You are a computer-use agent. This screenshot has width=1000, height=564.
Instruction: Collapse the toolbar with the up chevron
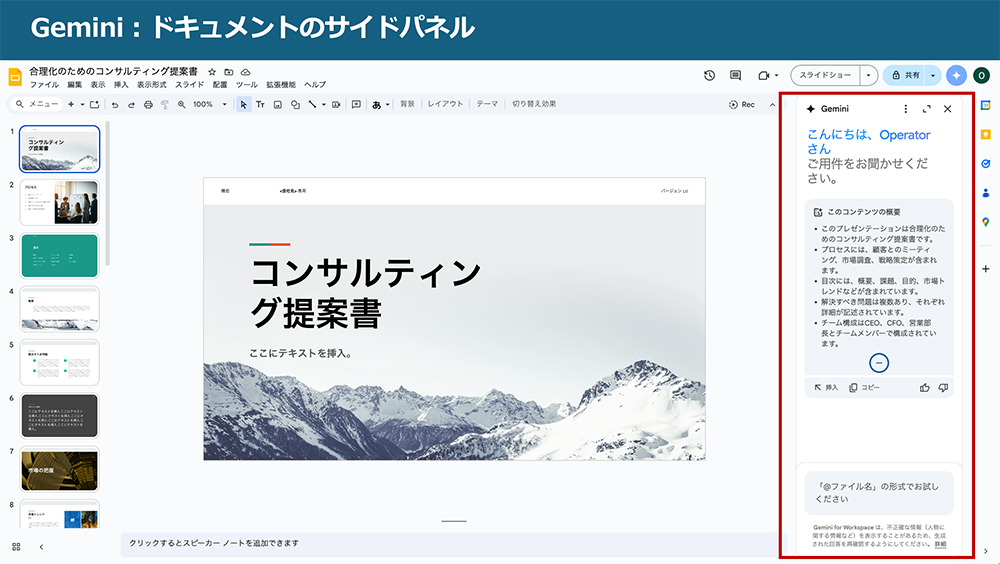coord(772,104)
